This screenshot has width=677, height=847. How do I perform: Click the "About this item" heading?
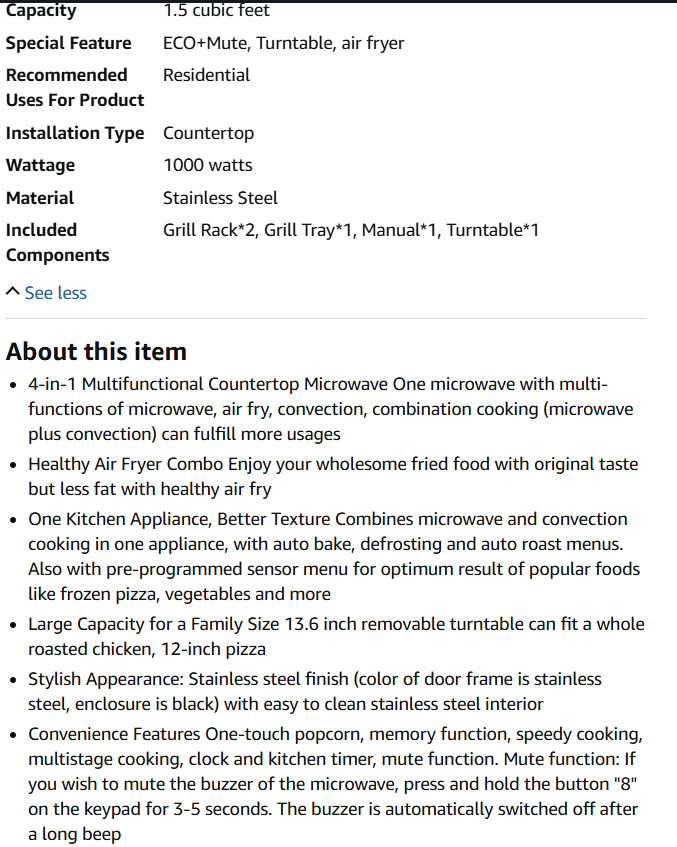click(x=96, y=351)
